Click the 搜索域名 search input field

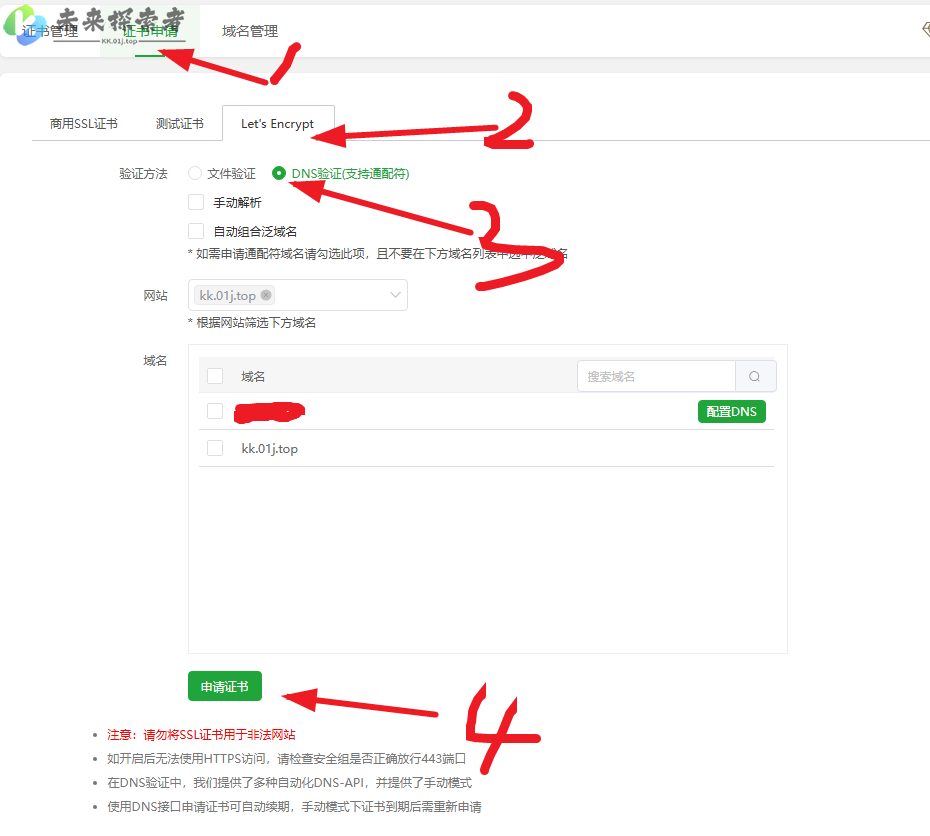coord(656,376)
